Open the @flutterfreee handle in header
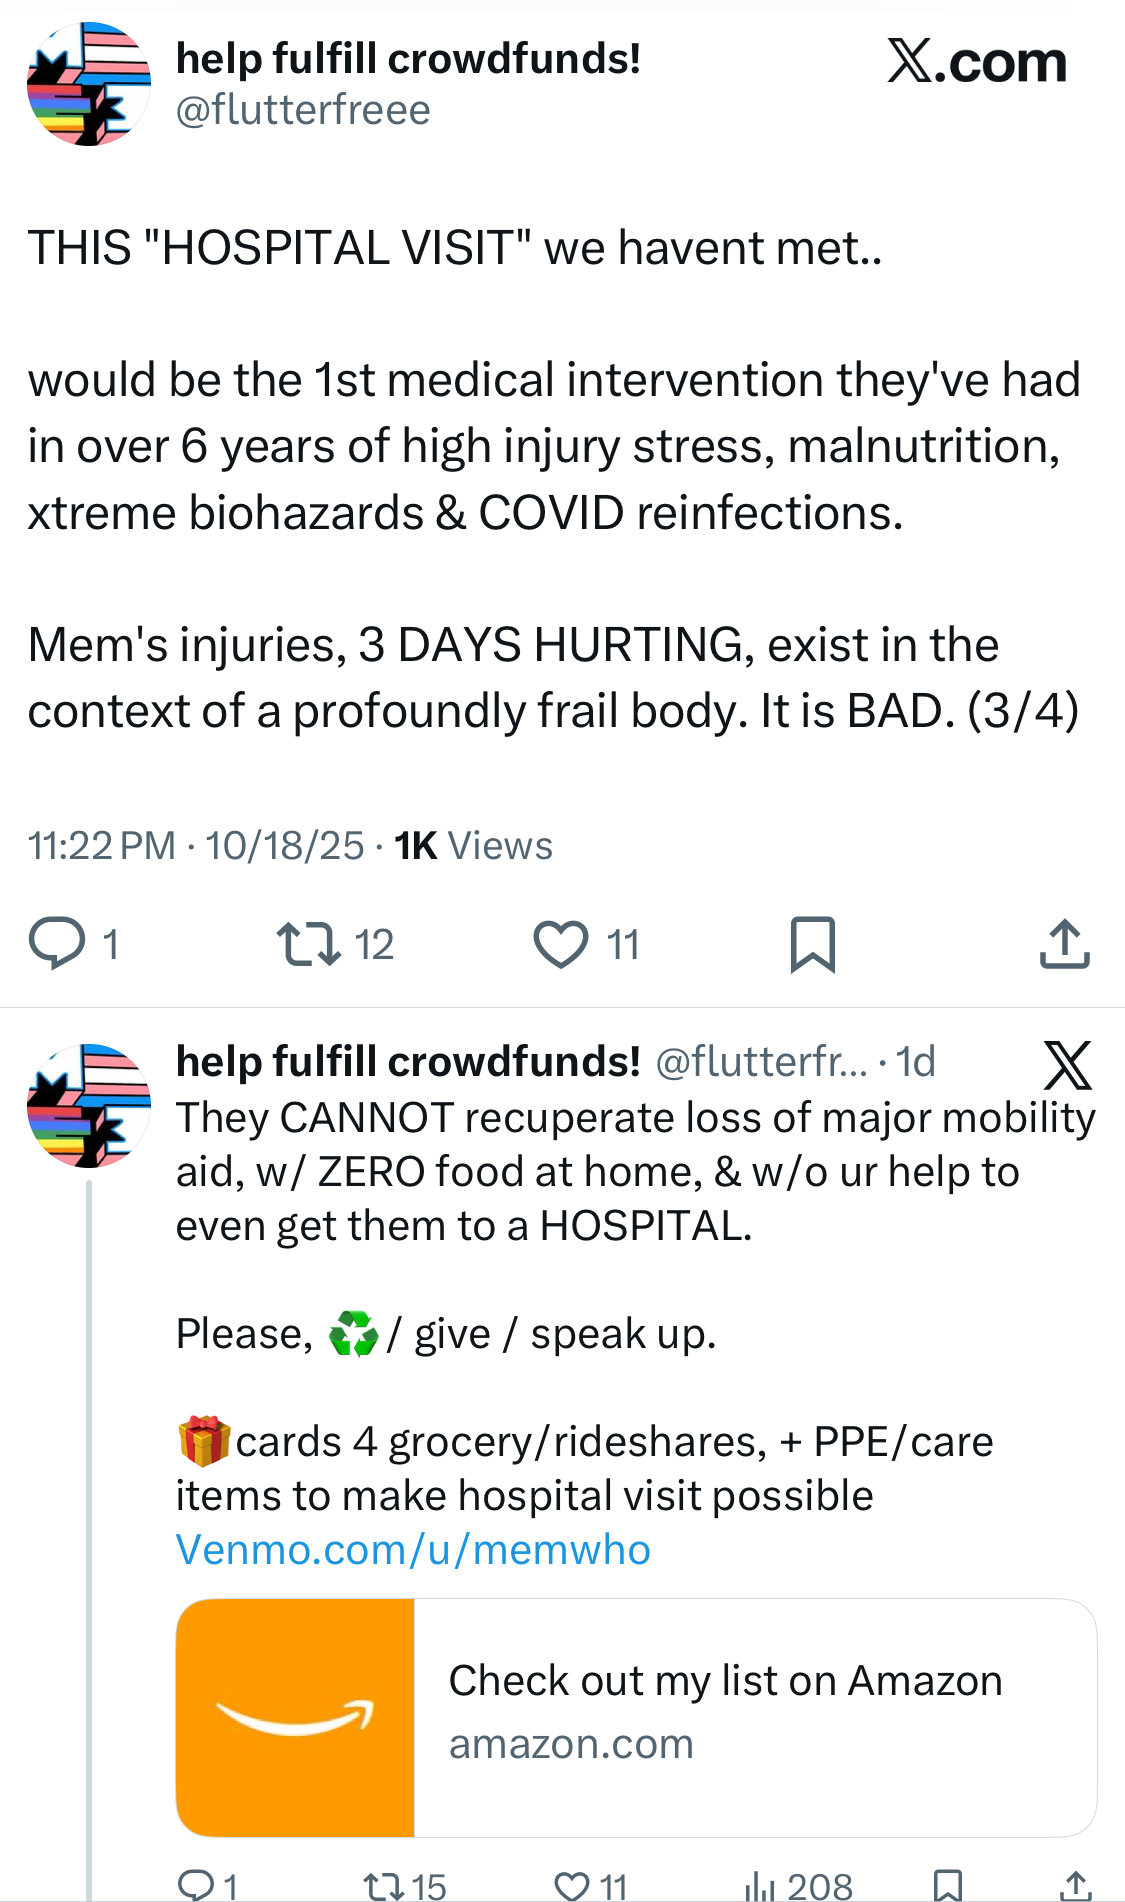 pyautogui.click(x=303, y=110)
